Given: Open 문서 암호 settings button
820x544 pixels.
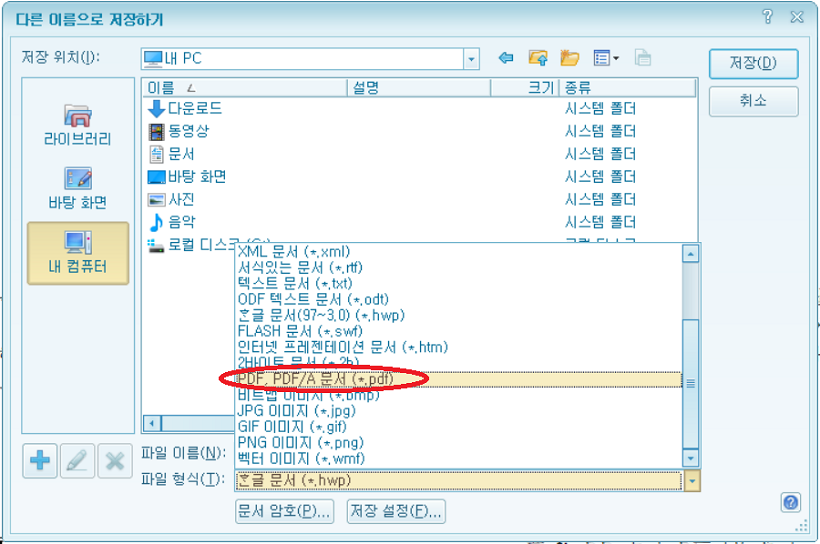Looking at the screenshot, I should tap(284, 511).
